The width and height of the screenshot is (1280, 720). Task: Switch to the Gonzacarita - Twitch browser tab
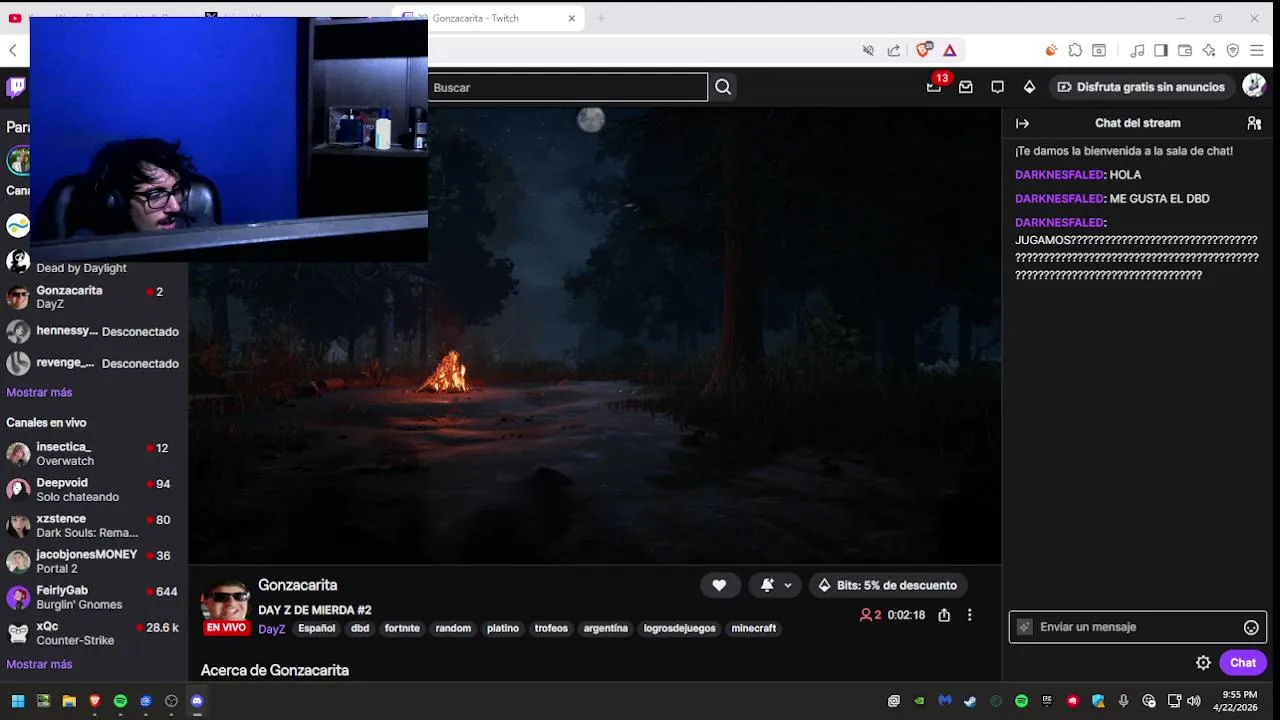point(490,18)
